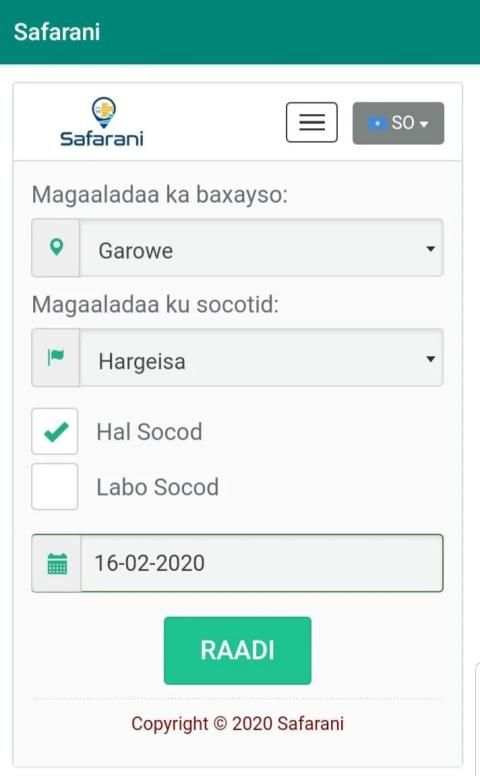Select the Labo Socod label text
Viewport: 480px width, 776px height.
[157, 487]
